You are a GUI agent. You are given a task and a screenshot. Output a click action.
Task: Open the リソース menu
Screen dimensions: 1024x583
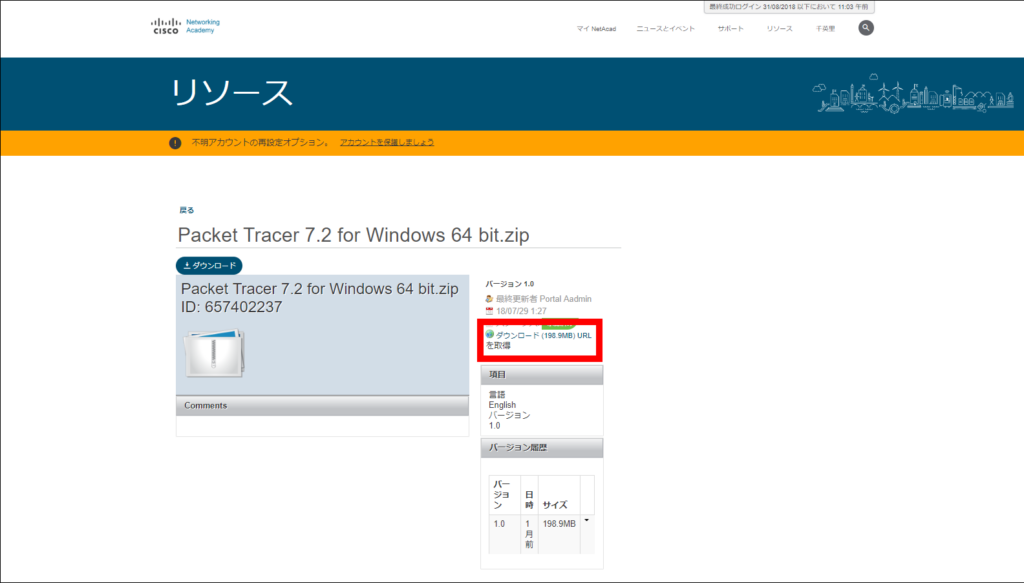coord(779,29)
